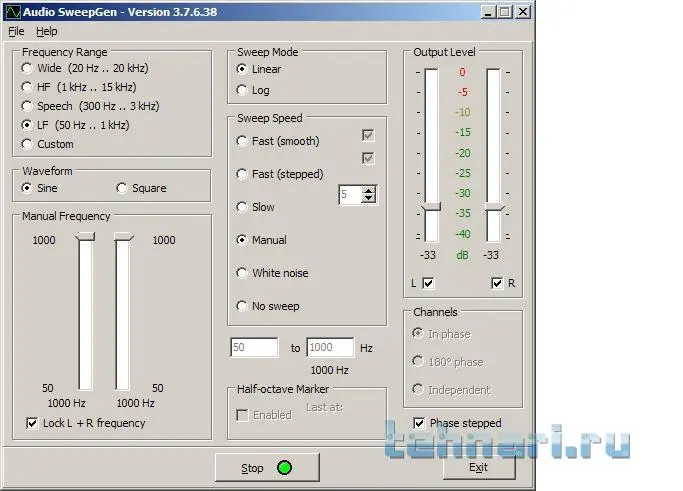The width and height of the screenshot is (683, 491).
Task: Toggle the R channel output checkbox
Action: point(497,283)
